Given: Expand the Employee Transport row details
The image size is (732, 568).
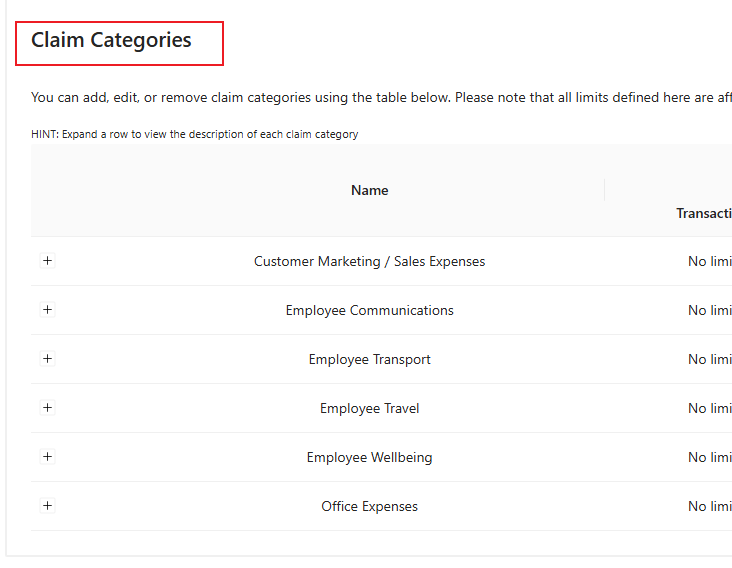Looking at the screenshot, I should [47, 359].
